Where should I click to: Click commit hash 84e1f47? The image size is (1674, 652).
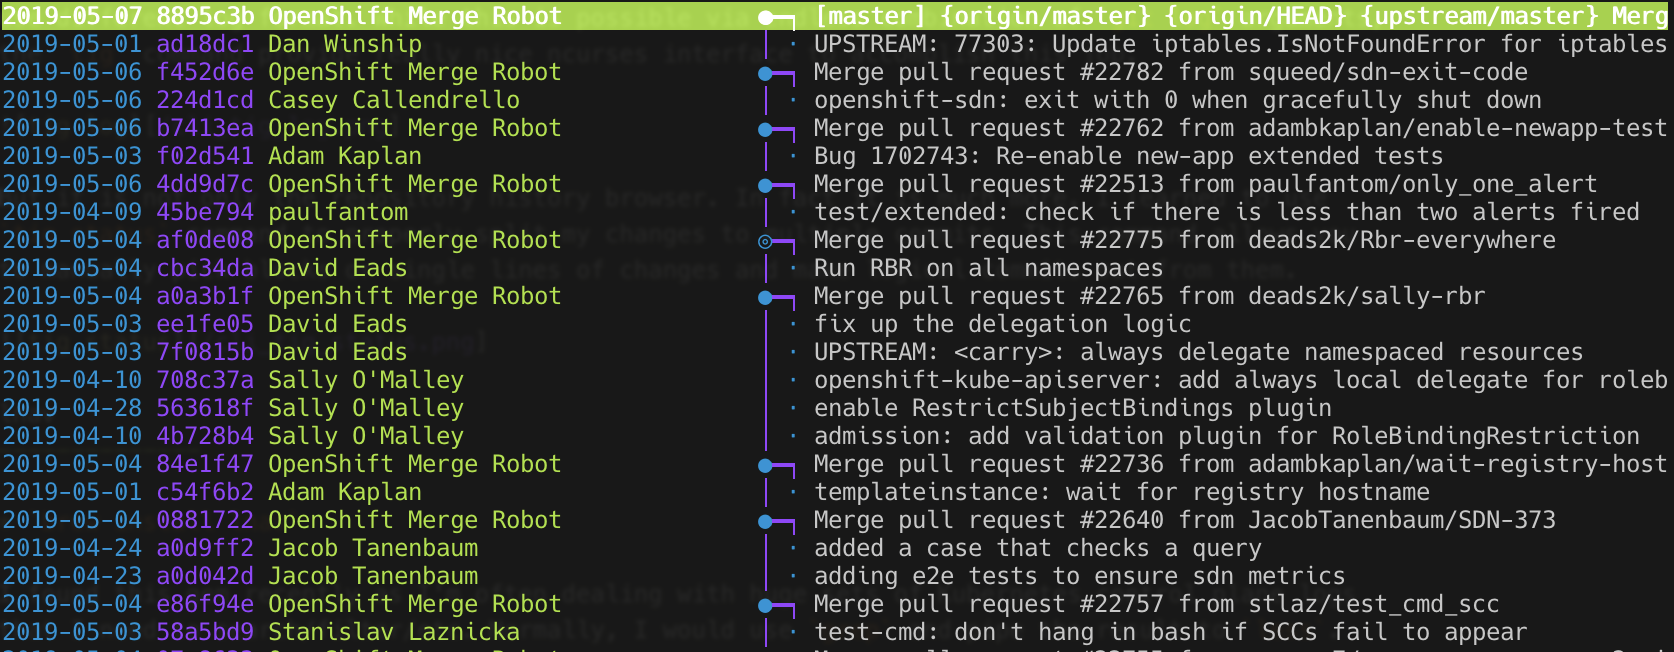coord(205,464)
